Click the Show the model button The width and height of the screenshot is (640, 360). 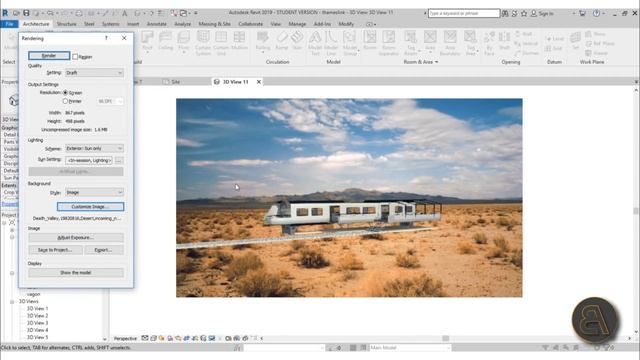(x=76, y=273)
